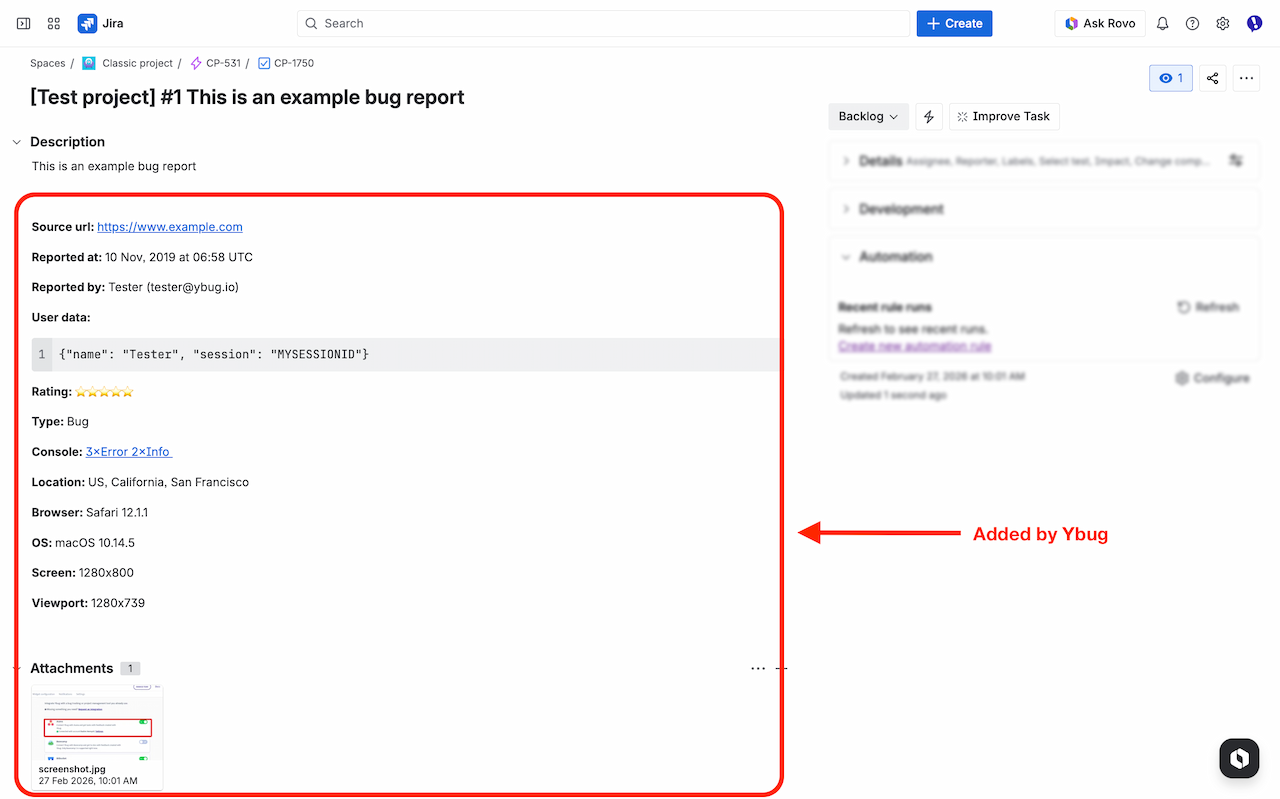Click the fifth rating star
Viewport: 1280px width, 799px height.
click(x=127, y=390)
